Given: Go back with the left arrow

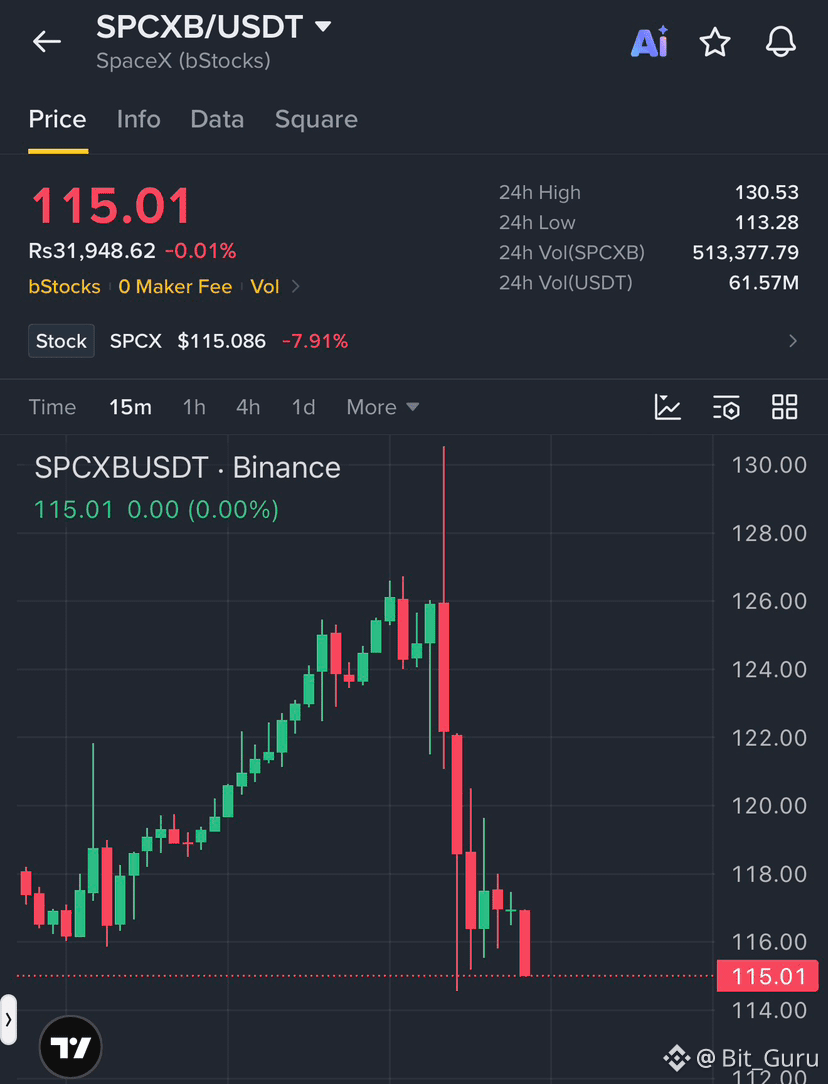Looking at the screenshot, I should pos(46,41).
